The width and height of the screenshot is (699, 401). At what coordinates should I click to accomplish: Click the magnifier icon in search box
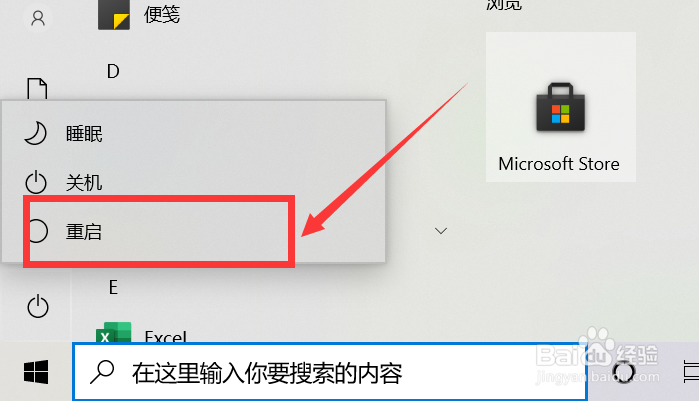(102, 372)
